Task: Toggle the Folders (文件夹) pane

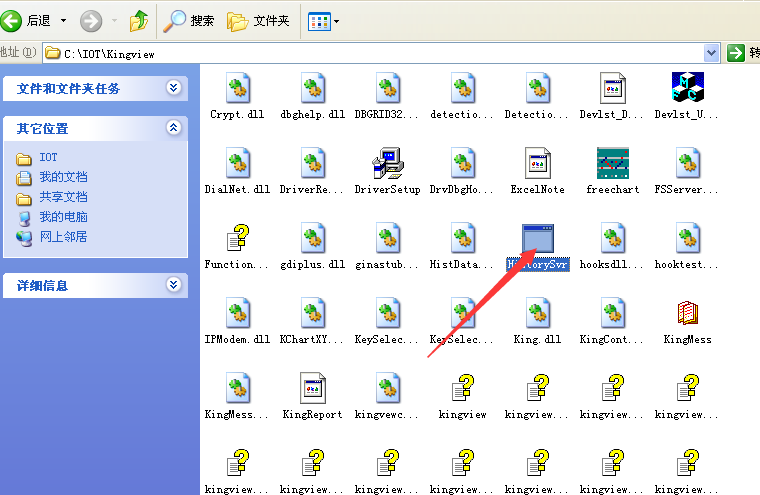Action: 258,21
